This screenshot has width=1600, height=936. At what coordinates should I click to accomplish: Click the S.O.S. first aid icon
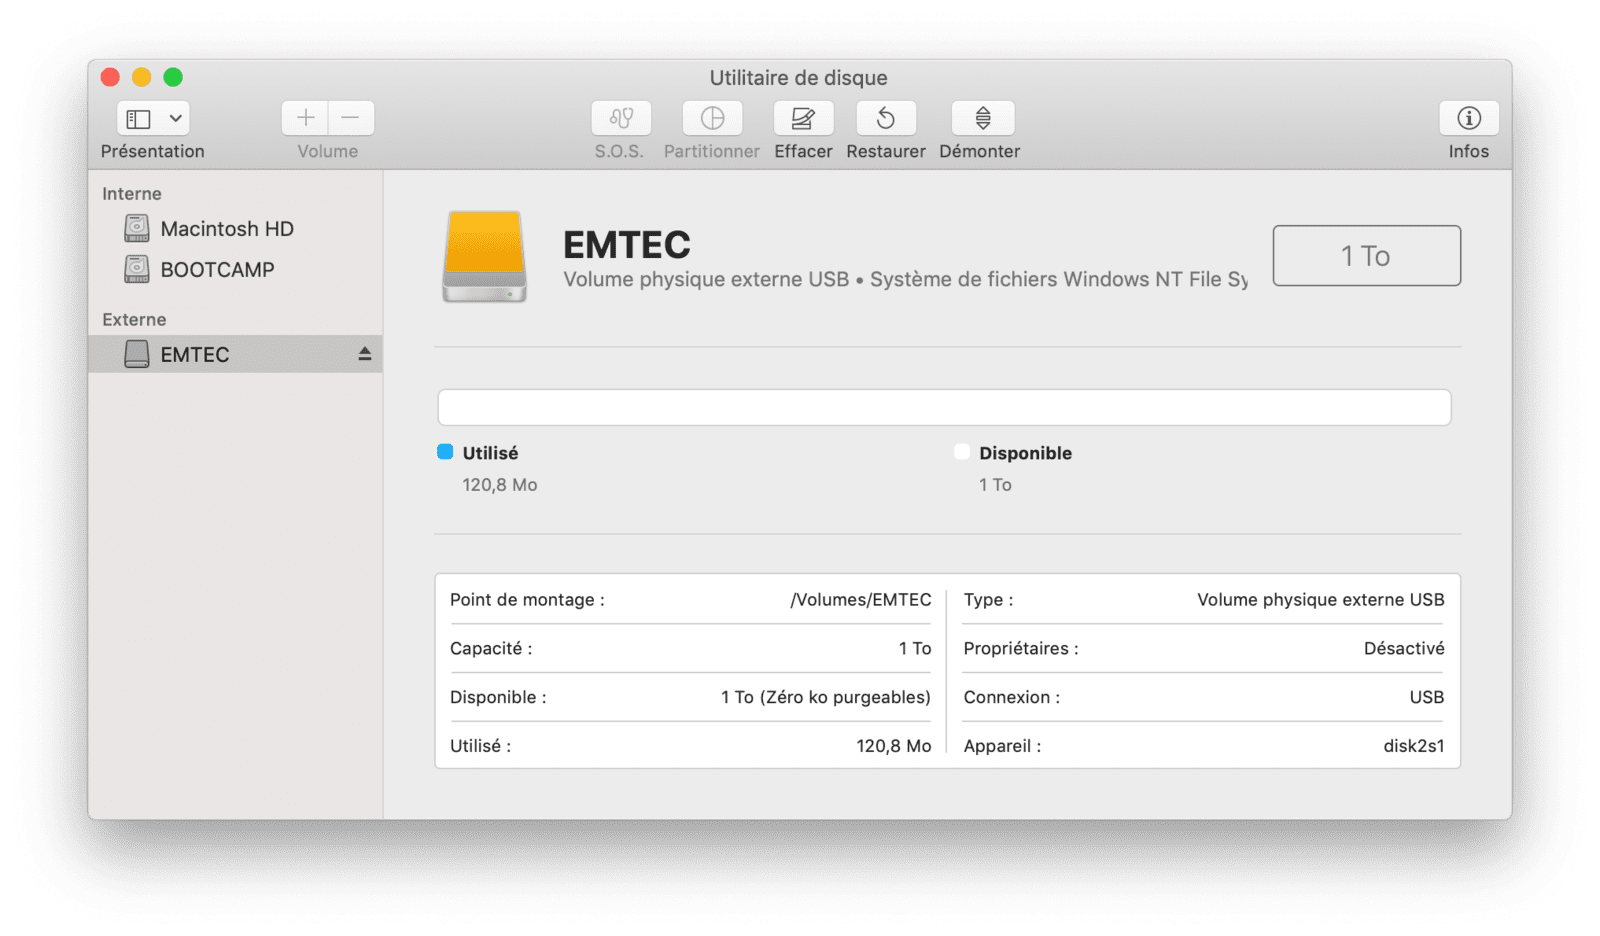click(x=621, y=118)
